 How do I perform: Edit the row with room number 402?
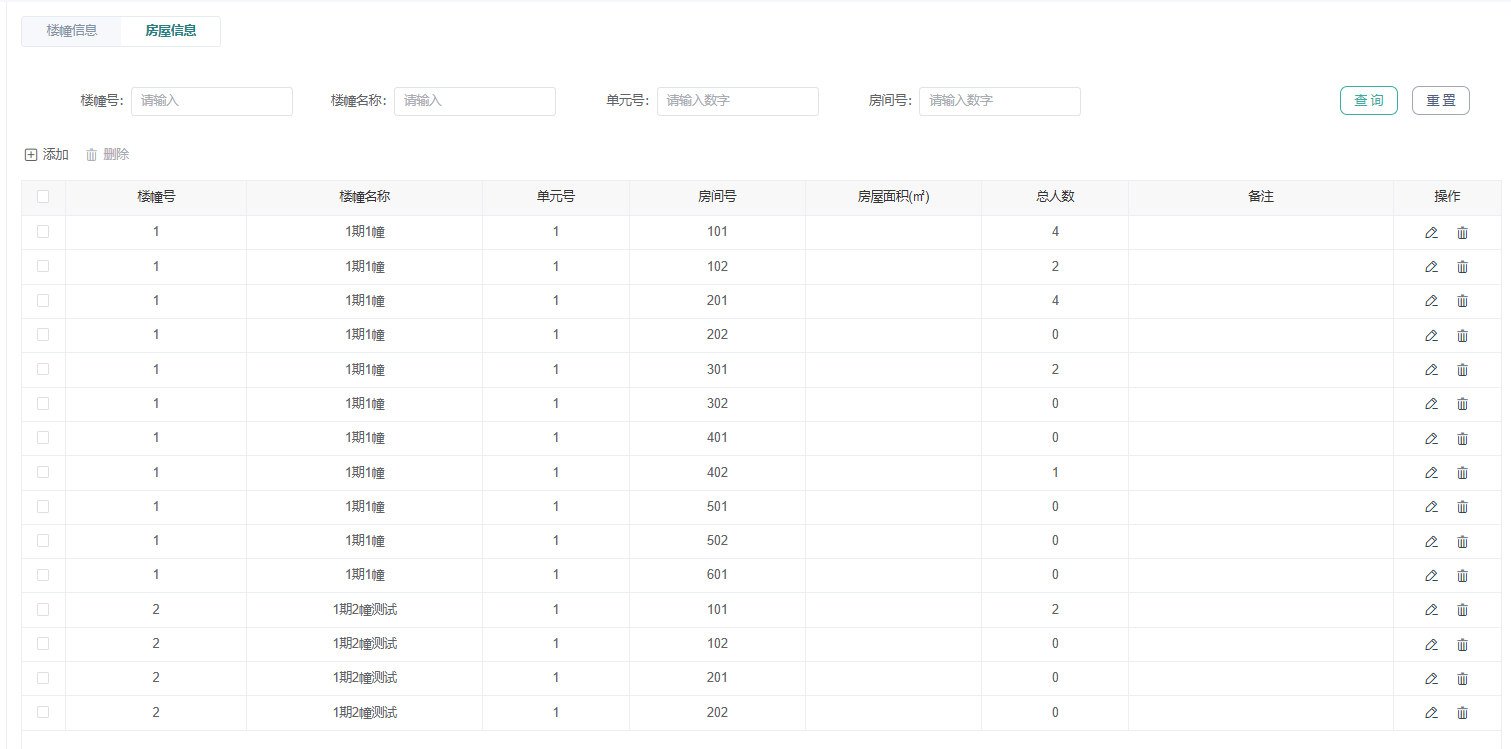tap(1431, 473)
